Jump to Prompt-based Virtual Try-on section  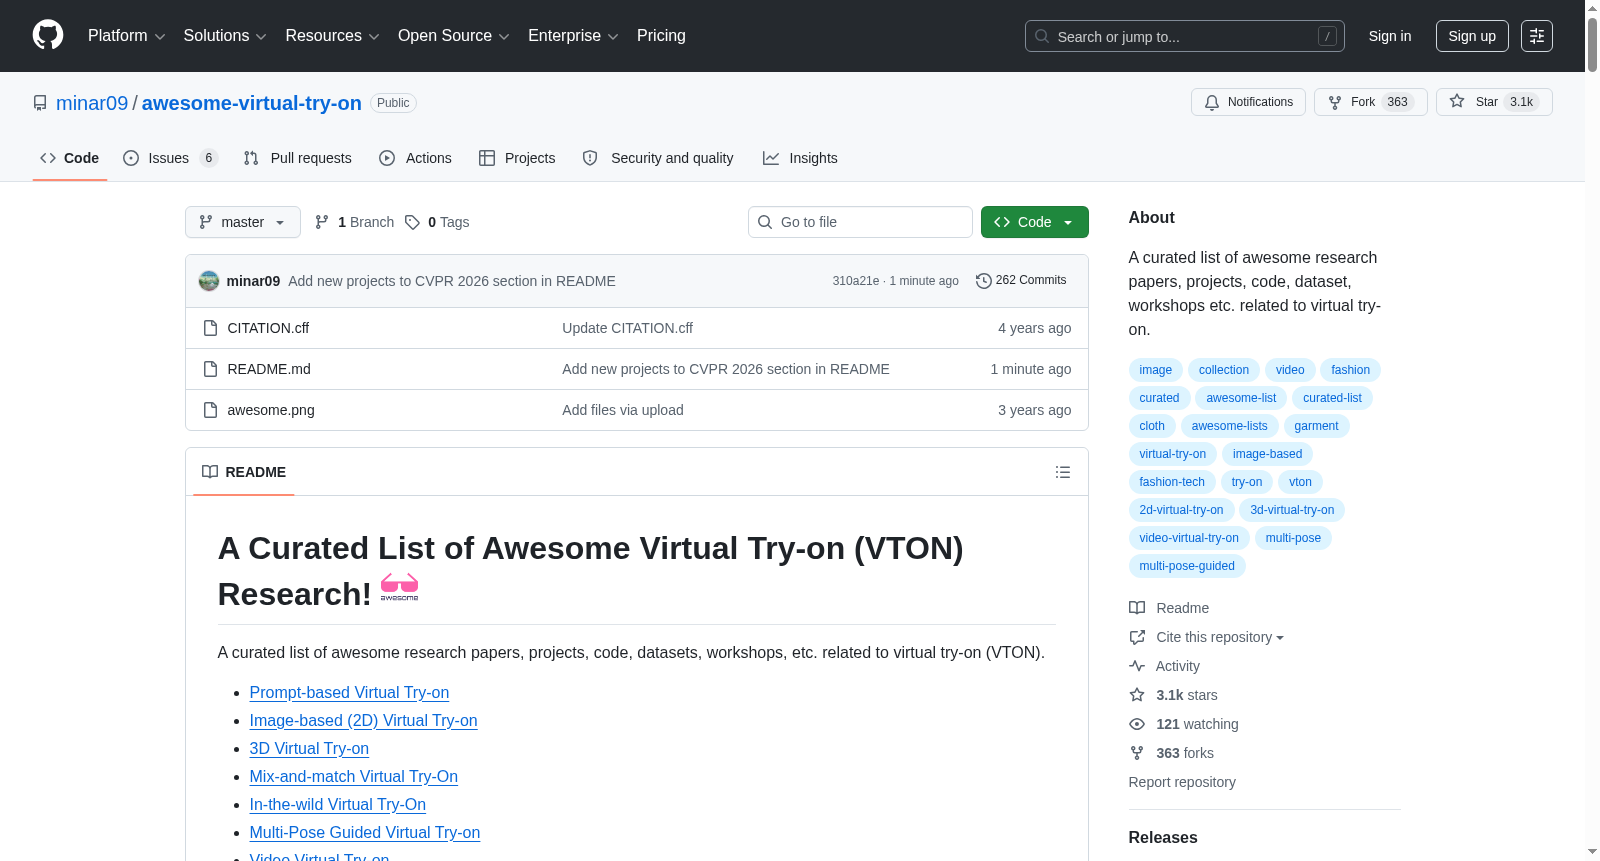coord(349,692)
